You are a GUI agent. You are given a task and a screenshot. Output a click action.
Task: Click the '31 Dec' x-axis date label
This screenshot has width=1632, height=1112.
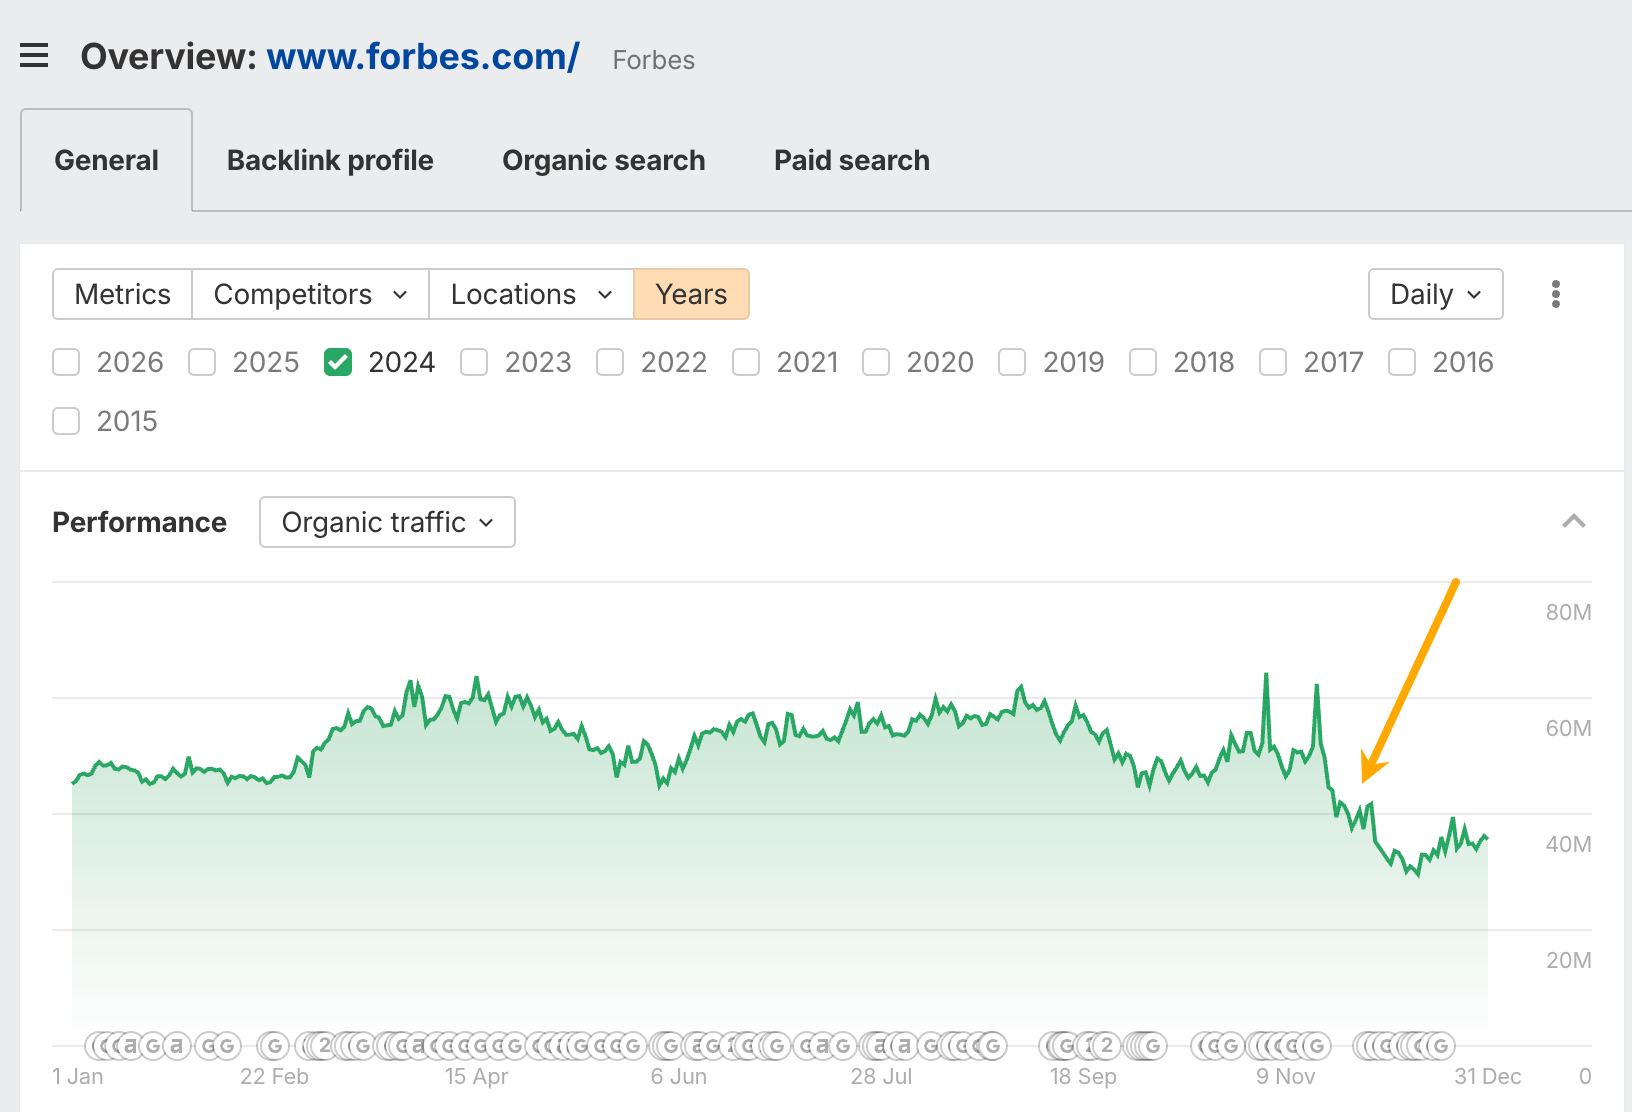(x=1488, y=1077)
